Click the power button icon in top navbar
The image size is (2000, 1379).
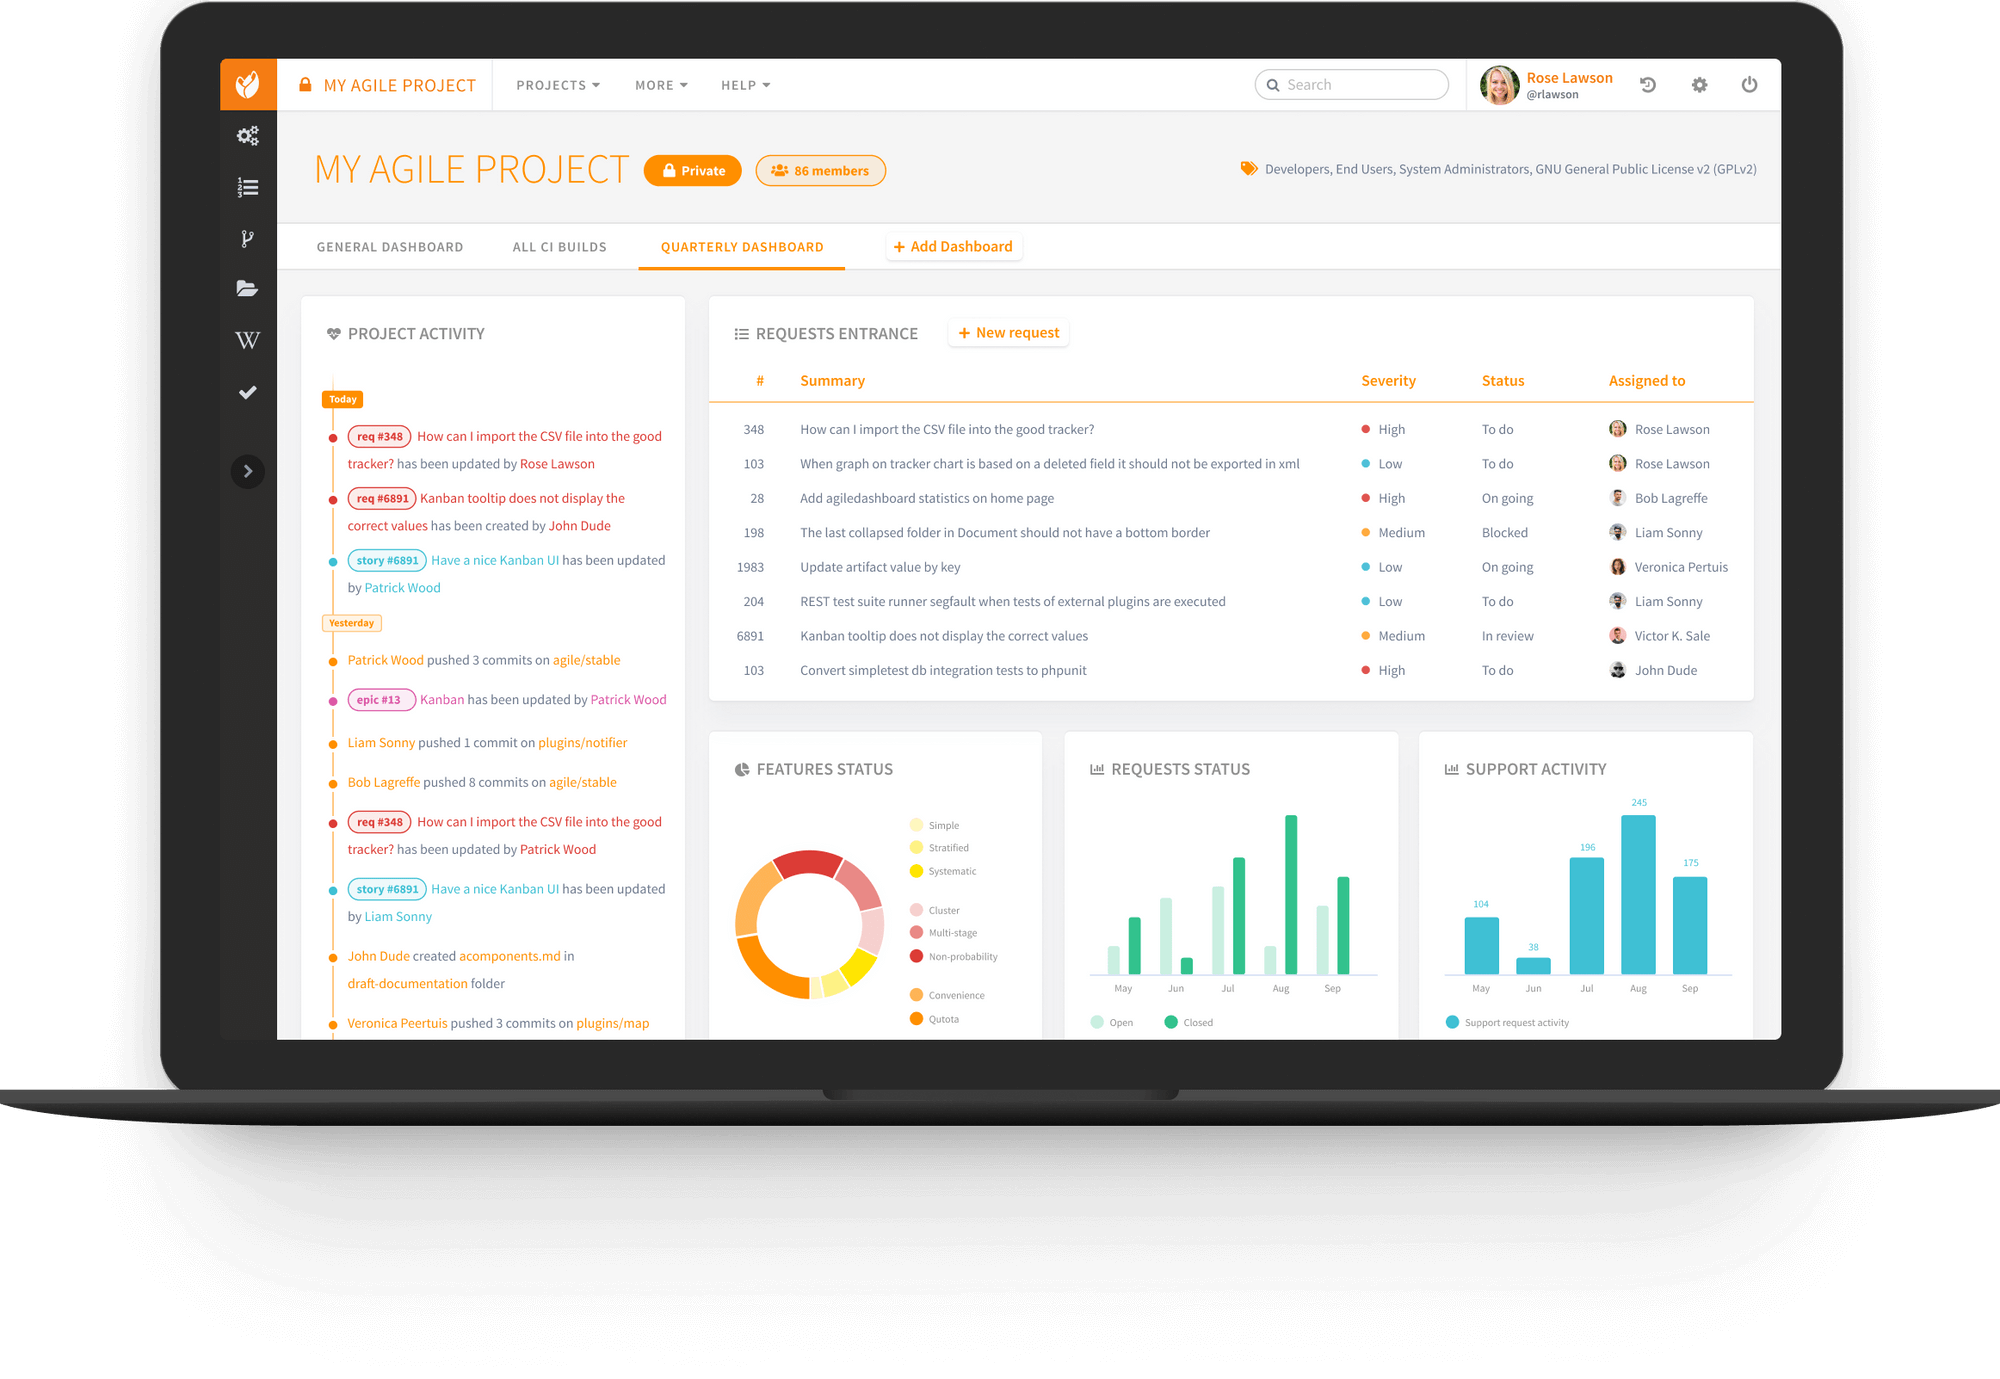click(1749, 85)
